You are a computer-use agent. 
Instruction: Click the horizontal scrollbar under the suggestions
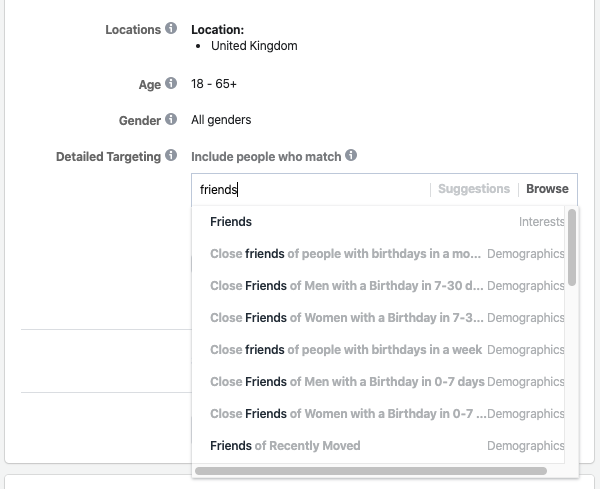(371, 470)
